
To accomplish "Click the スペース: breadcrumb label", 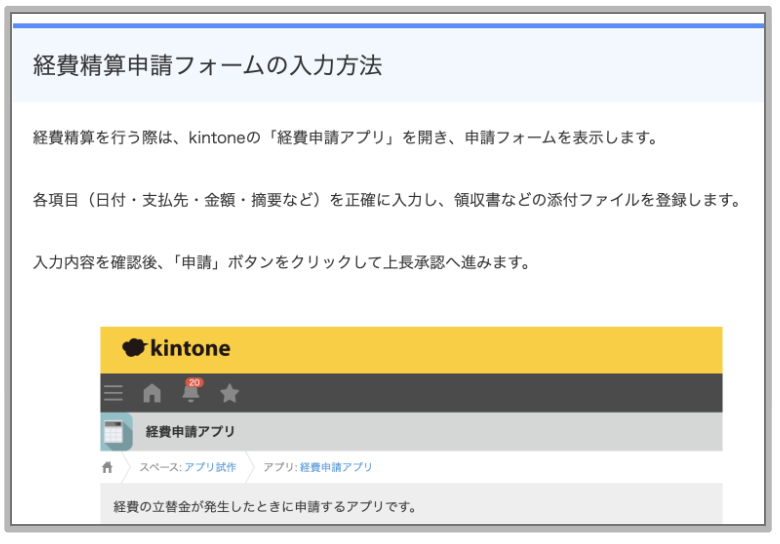I will pos(160,467).
